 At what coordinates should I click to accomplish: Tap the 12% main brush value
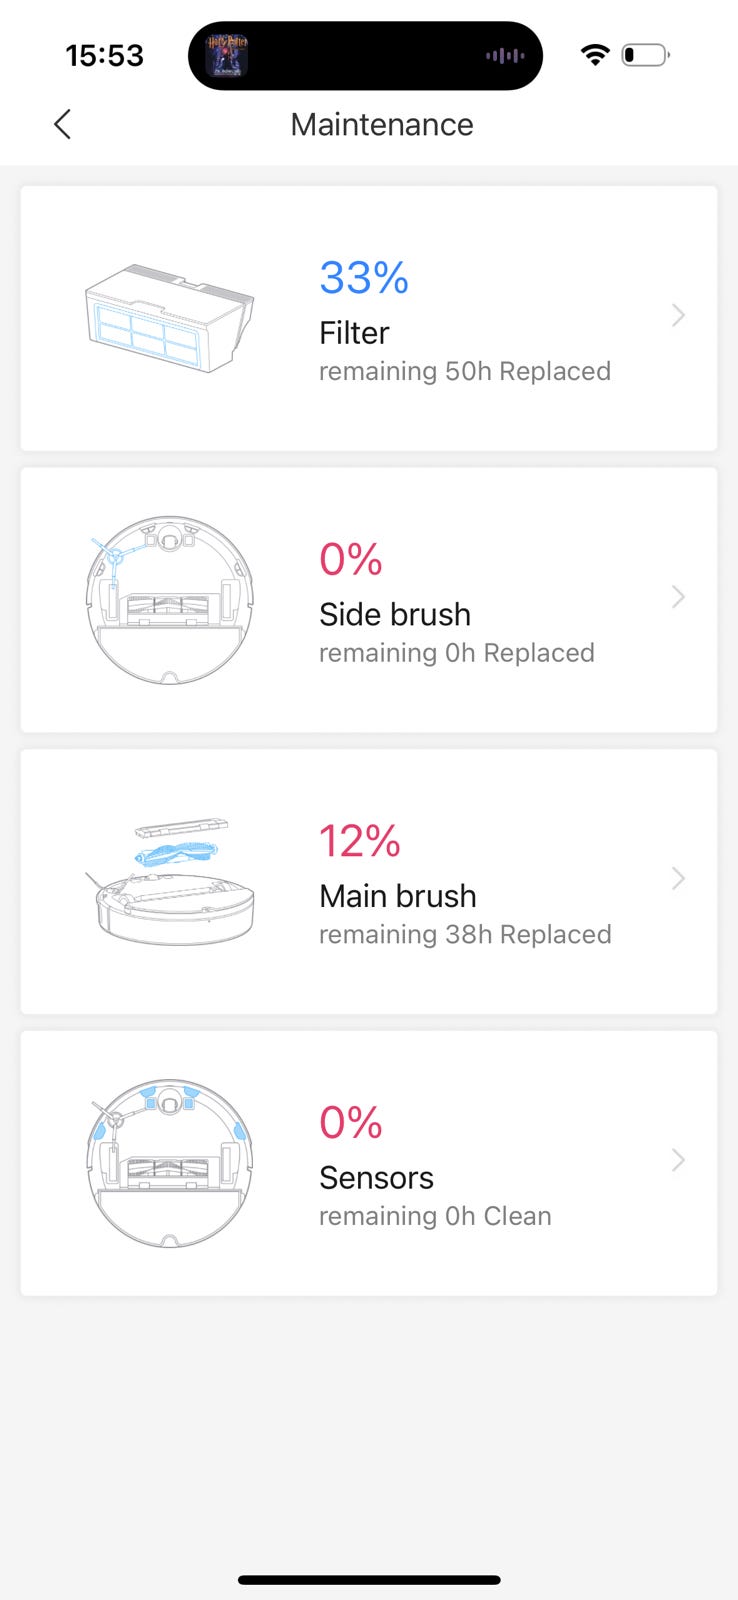coord(360,841)
